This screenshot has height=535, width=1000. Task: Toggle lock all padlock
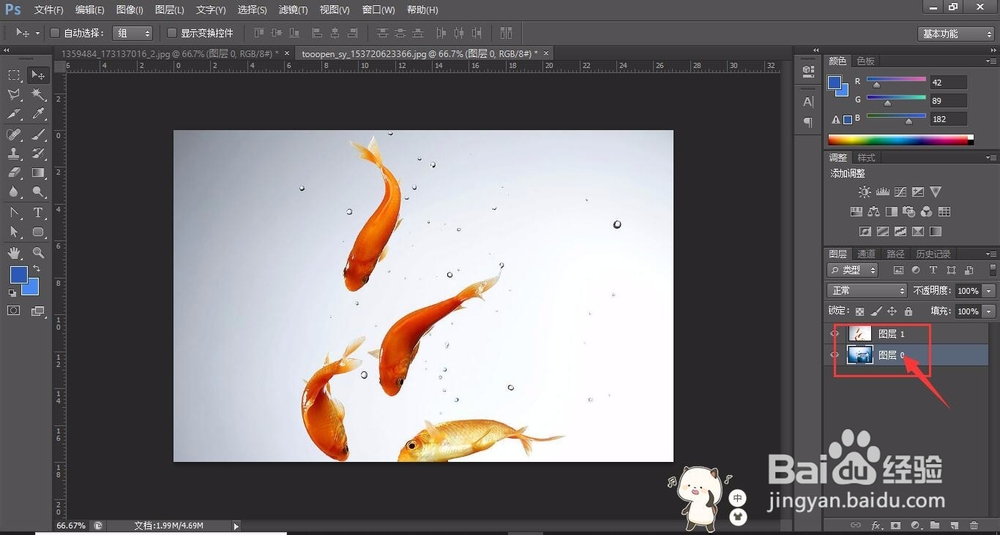tap(908, 311)
